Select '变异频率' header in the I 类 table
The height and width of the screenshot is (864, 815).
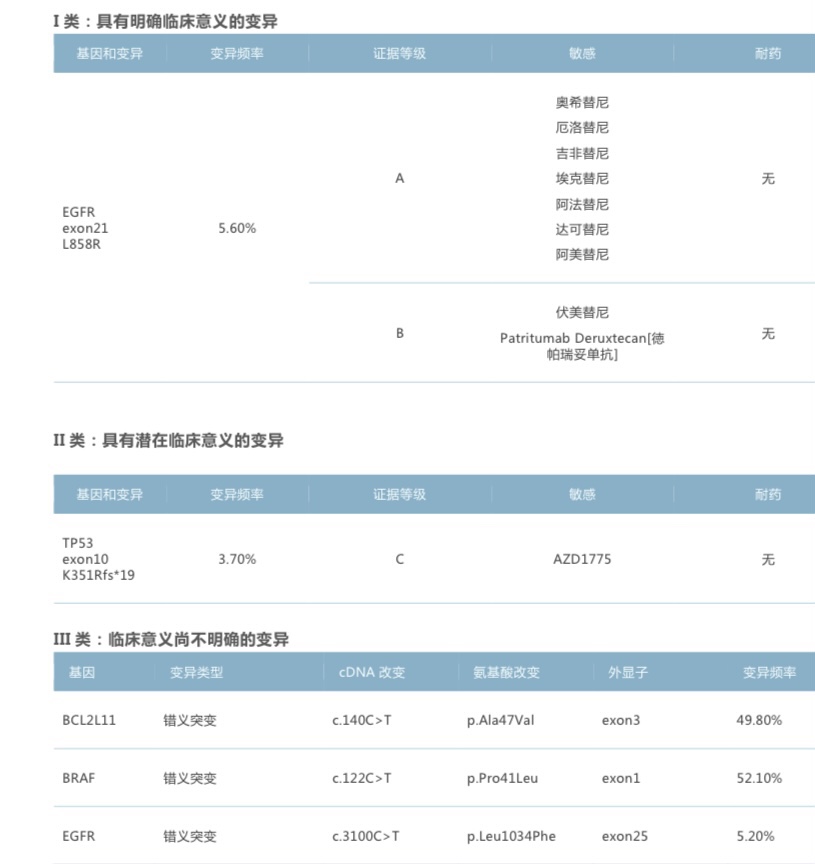click(237, 53)
